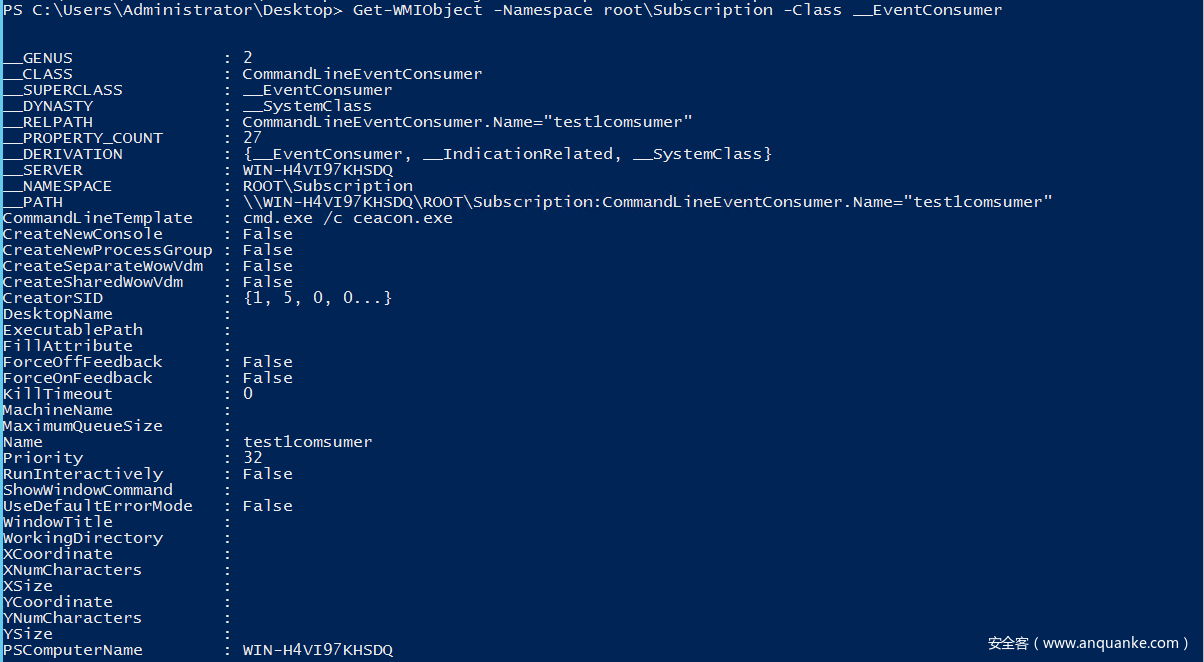Image resolution: width=1204 pixels, height=662 pixels.
Task: Click the __SERVER value WIN-H4VI97KHSDQ
Action: click(317, 170)
